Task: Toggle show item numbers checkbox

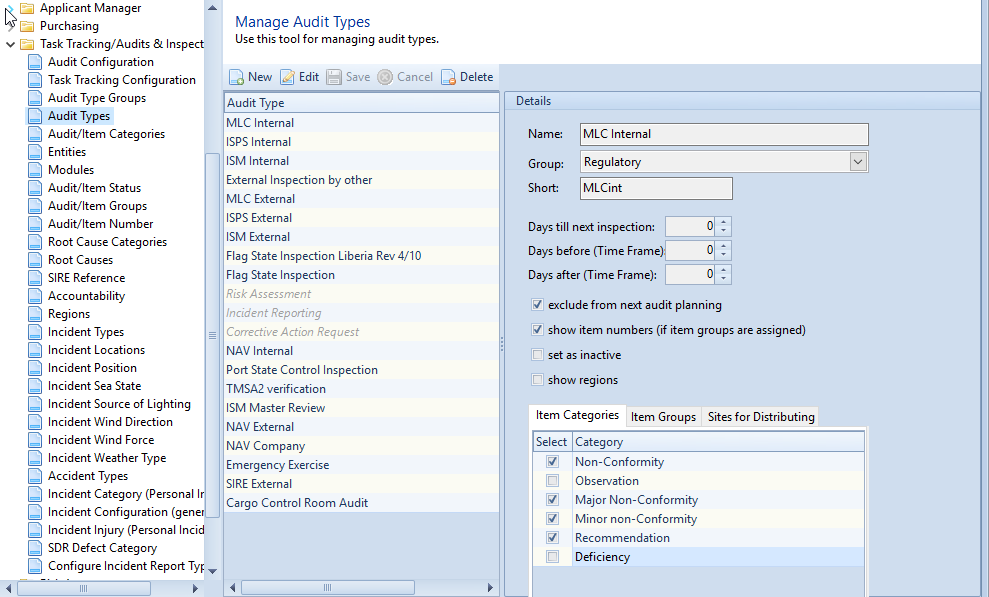Action: pyautogui.click(x=537, y=330)
